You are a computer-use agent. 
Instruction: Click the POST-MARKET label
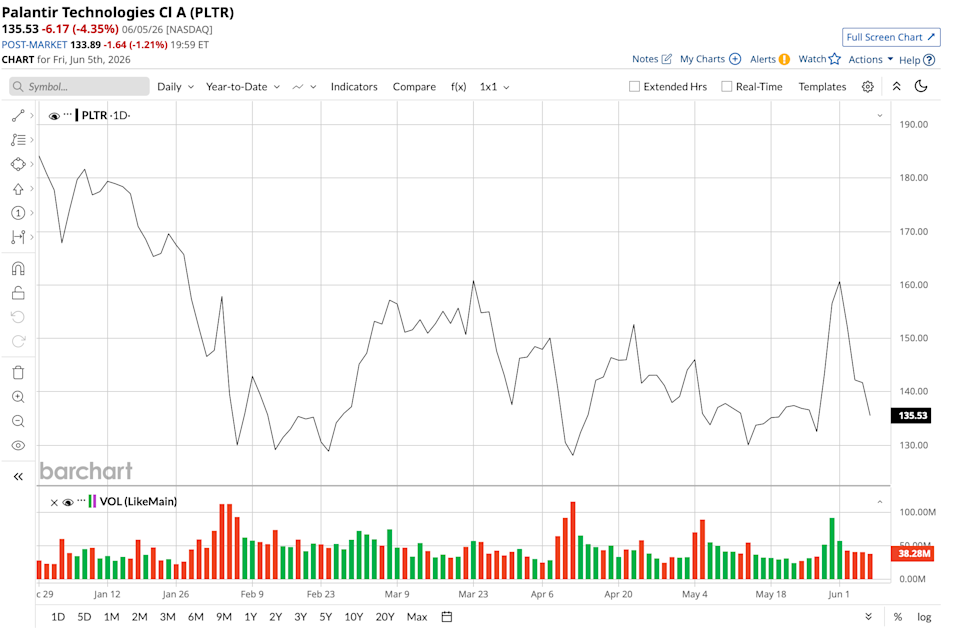(x=34, y=45)
